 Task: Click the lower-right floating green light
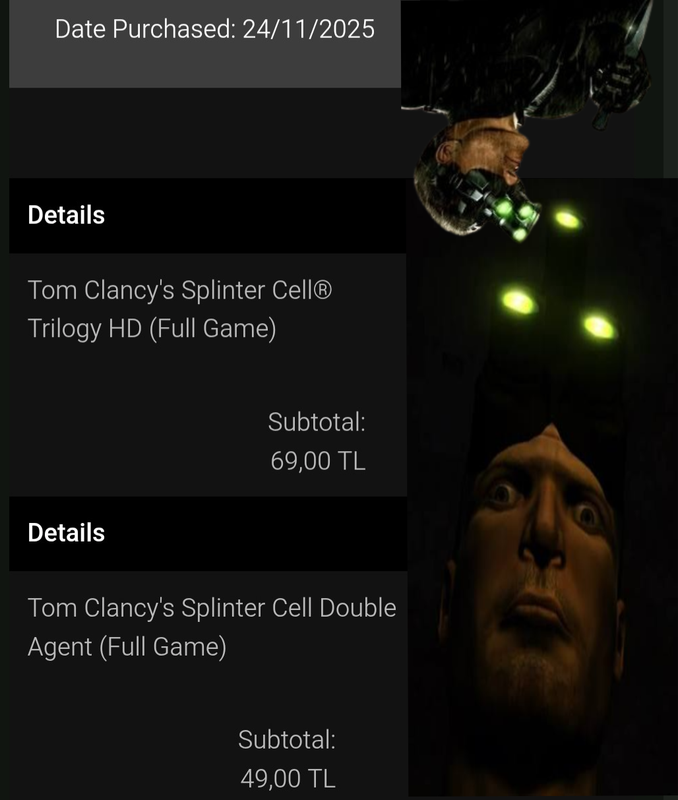pyautogui.click(x=599, y=327)
